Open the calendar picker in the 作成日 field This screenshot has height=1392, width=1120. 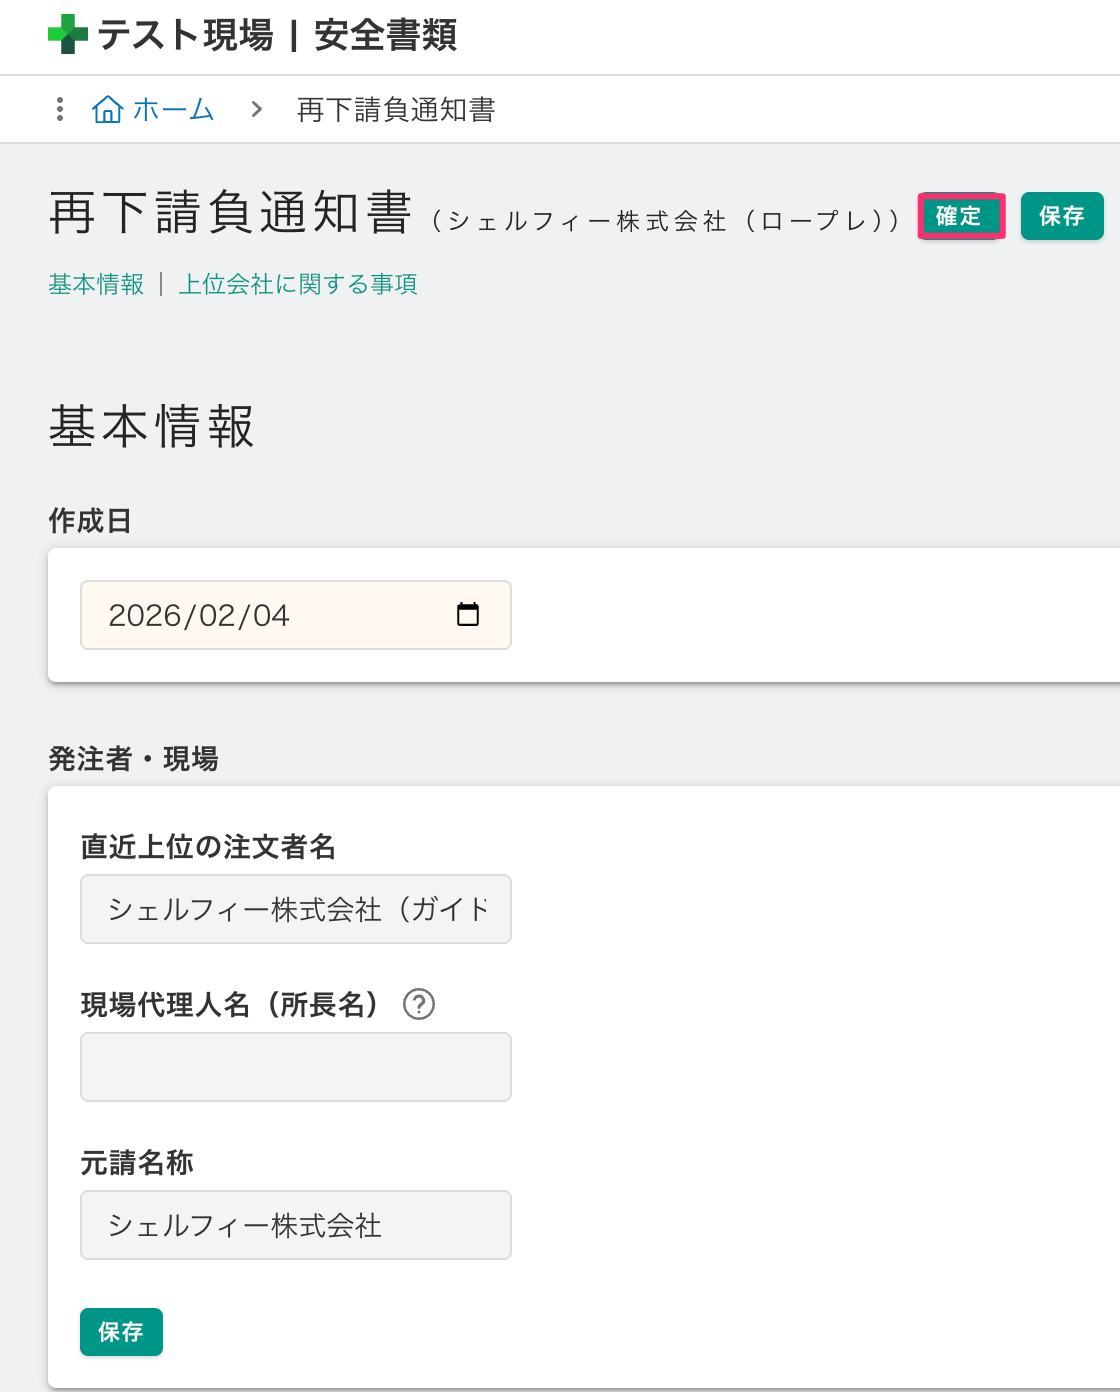pyautogui.click(x=467, y=614)
